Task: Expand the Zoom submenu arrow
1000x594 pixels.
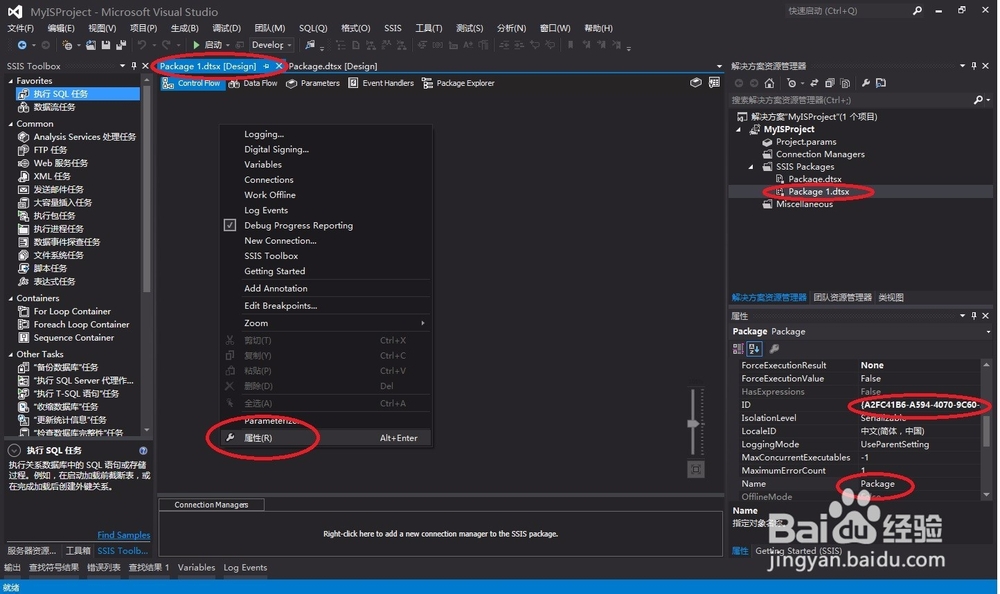Action: (423, 323)
